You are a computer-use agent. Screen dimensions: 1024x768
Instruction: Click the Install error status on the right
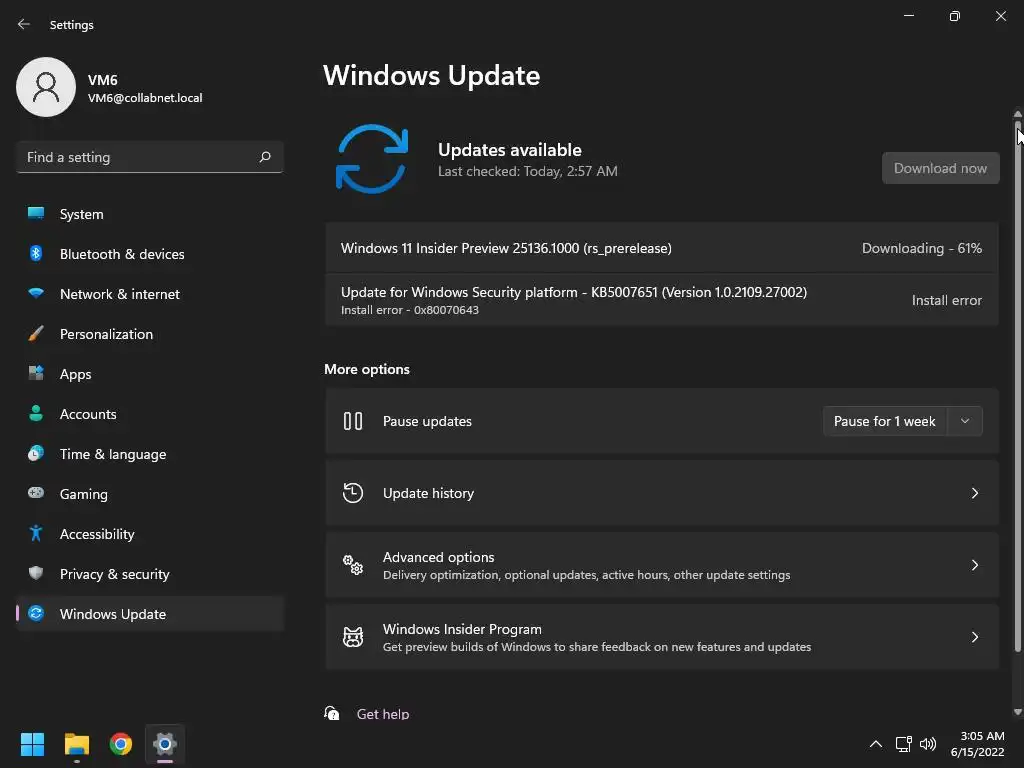946,300
